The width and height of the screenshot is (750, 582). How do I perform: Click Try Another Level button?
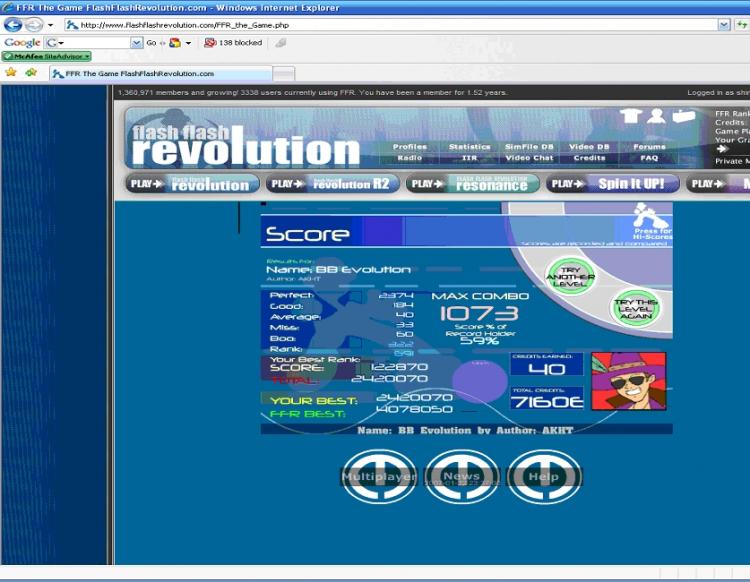(x=570, y=276)
